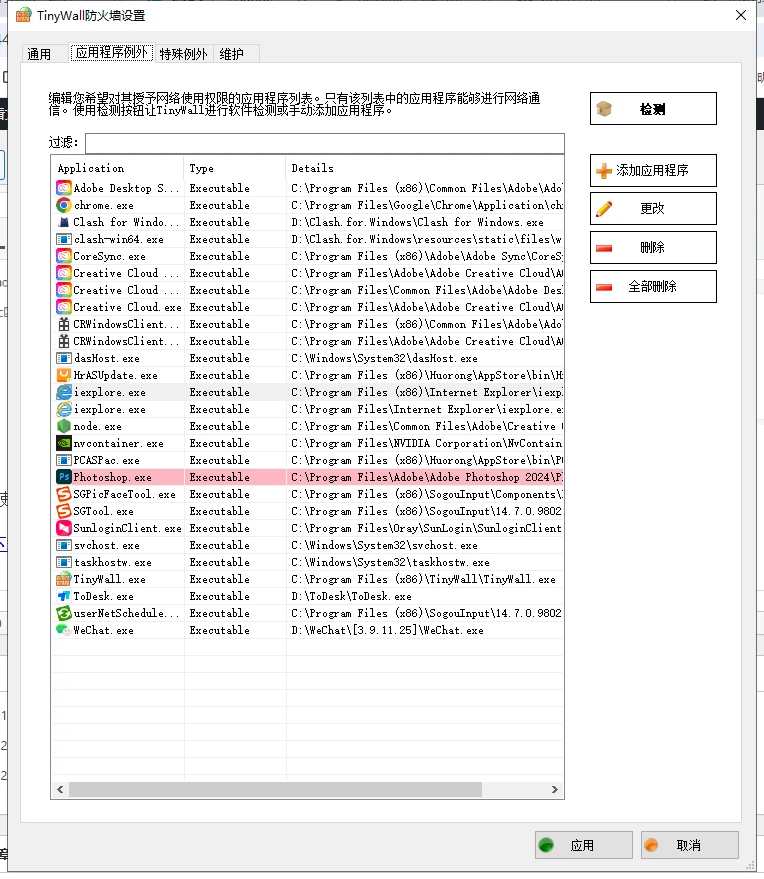Click into the 过滤 filter field
The width and height of the screenshot is (764, 879).
325,143
